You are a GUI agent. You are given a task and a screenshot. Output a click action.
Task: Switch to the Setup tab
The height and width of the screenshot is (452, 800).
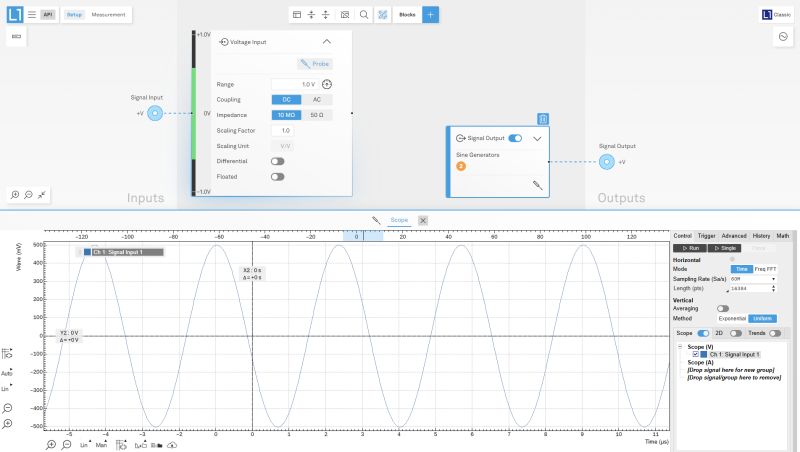(74, 15)
